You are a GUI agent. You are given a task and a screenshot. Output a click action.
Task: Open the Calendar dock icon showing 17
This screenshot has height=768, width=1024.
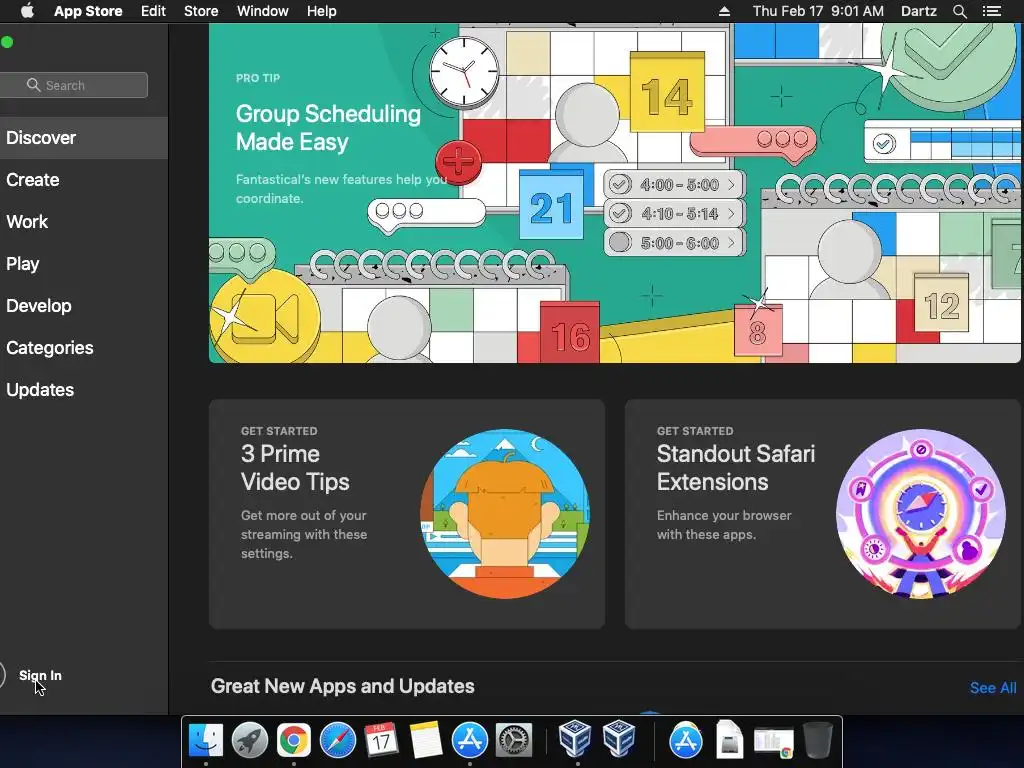(x=381, y=740)
